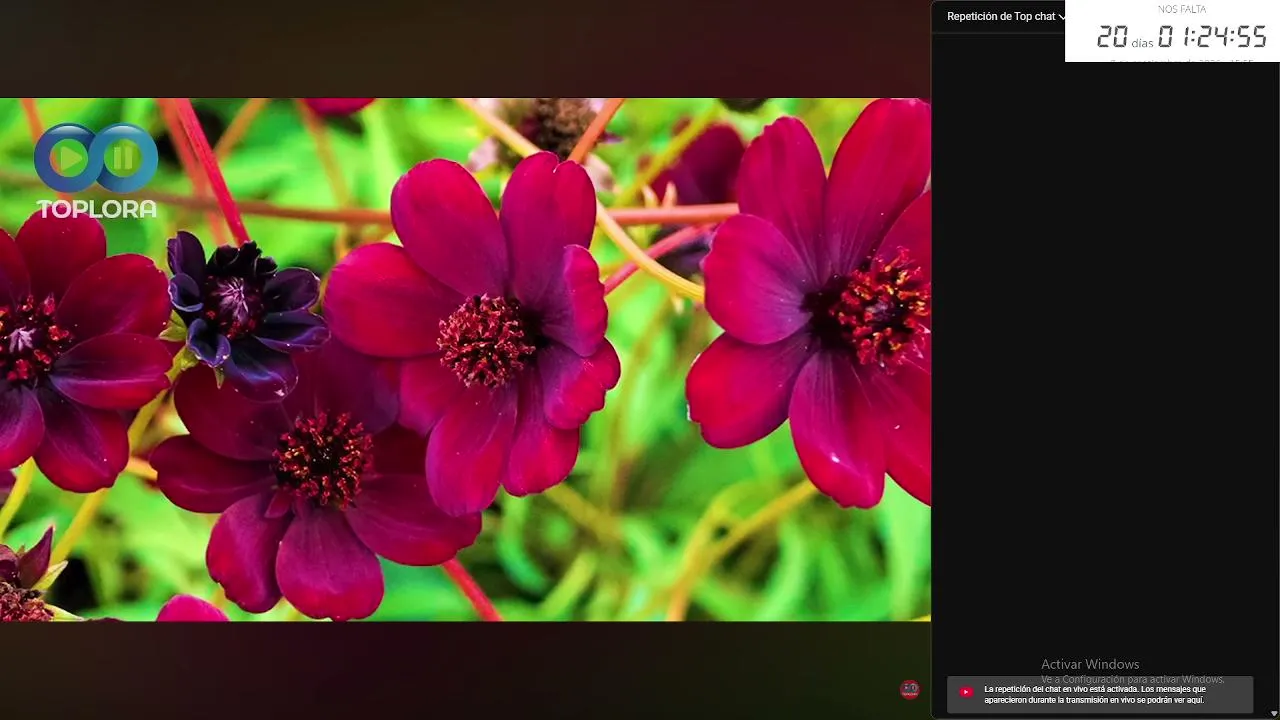Screen dimensions: 1280x720
Task: Click the "NOS FALTA" countdown label
Action: pos(1182,9)
